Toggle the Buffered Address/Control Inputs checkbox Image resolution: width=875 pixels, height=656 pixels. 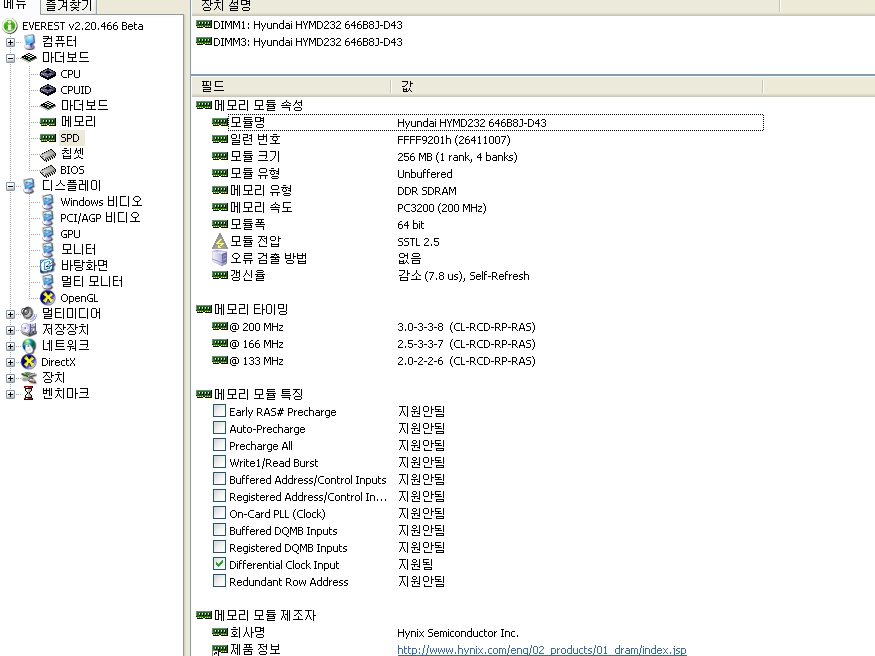(220, 479)
